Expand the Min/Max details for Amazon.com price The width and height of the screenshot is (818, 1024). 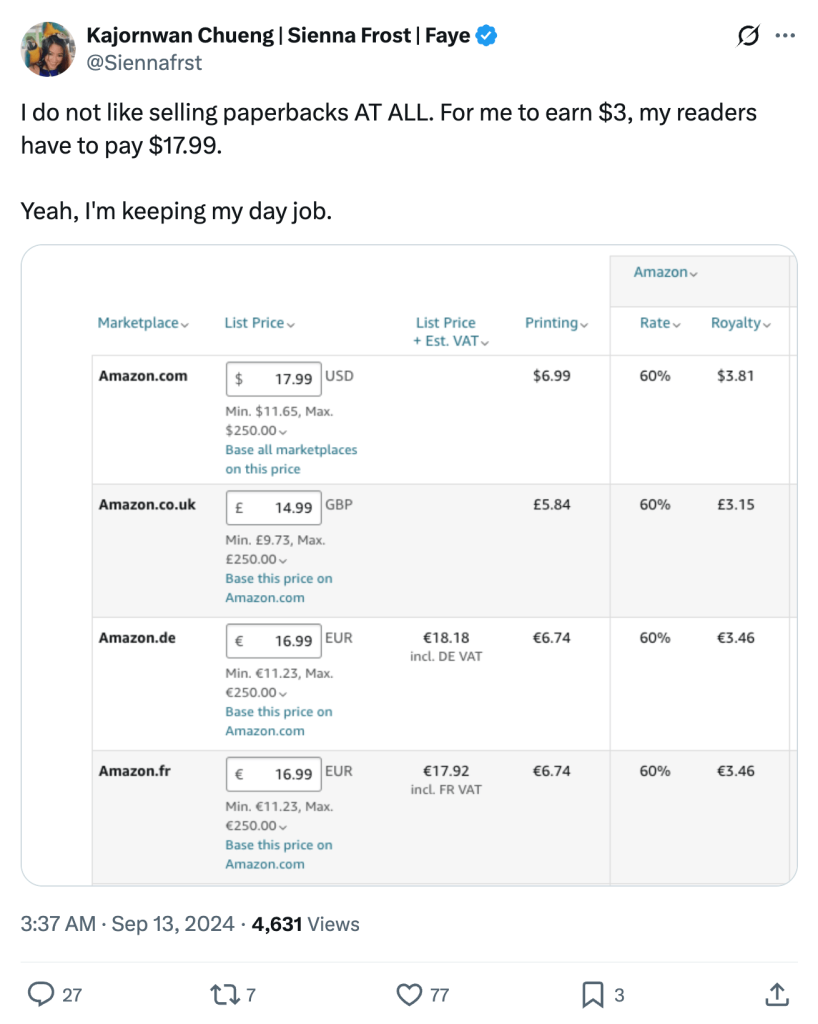[283, 429]
